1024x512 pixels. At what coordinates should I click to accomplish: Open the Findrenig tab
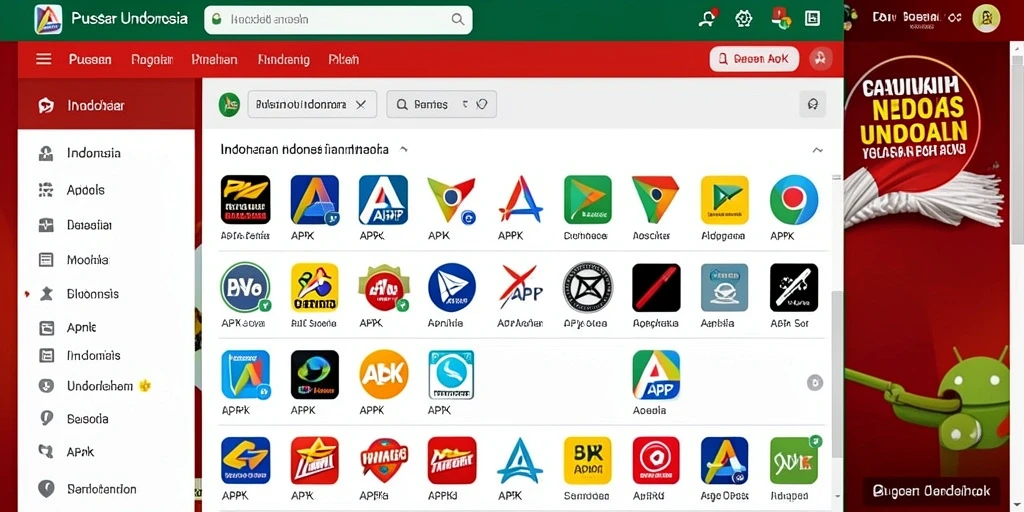click(x=283, y=59)
